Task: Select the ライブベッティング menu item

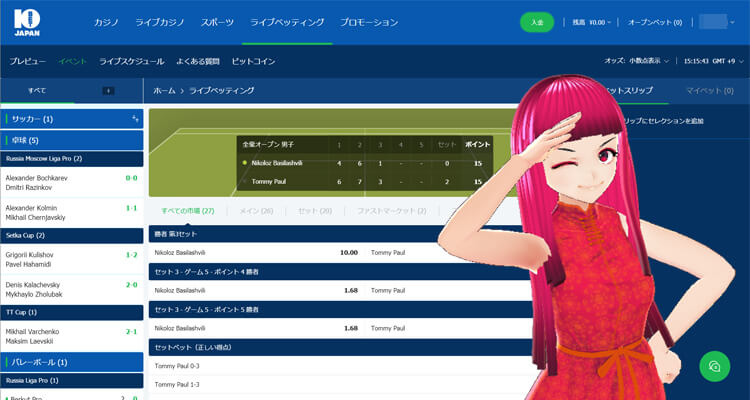Action: pos(287,22)
